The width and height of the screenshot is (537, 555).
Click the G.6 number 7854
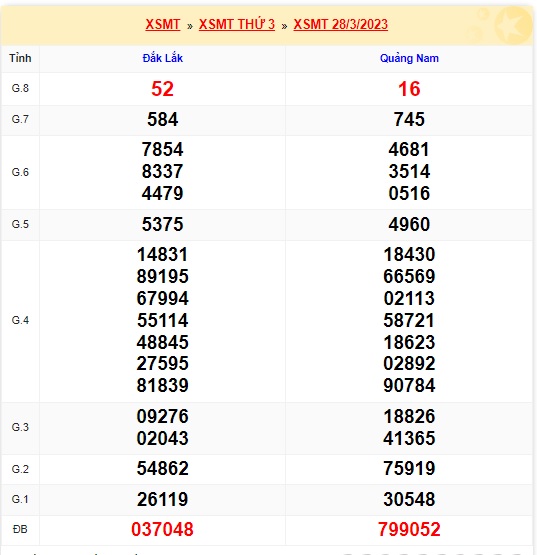click(x=162, y=149)
